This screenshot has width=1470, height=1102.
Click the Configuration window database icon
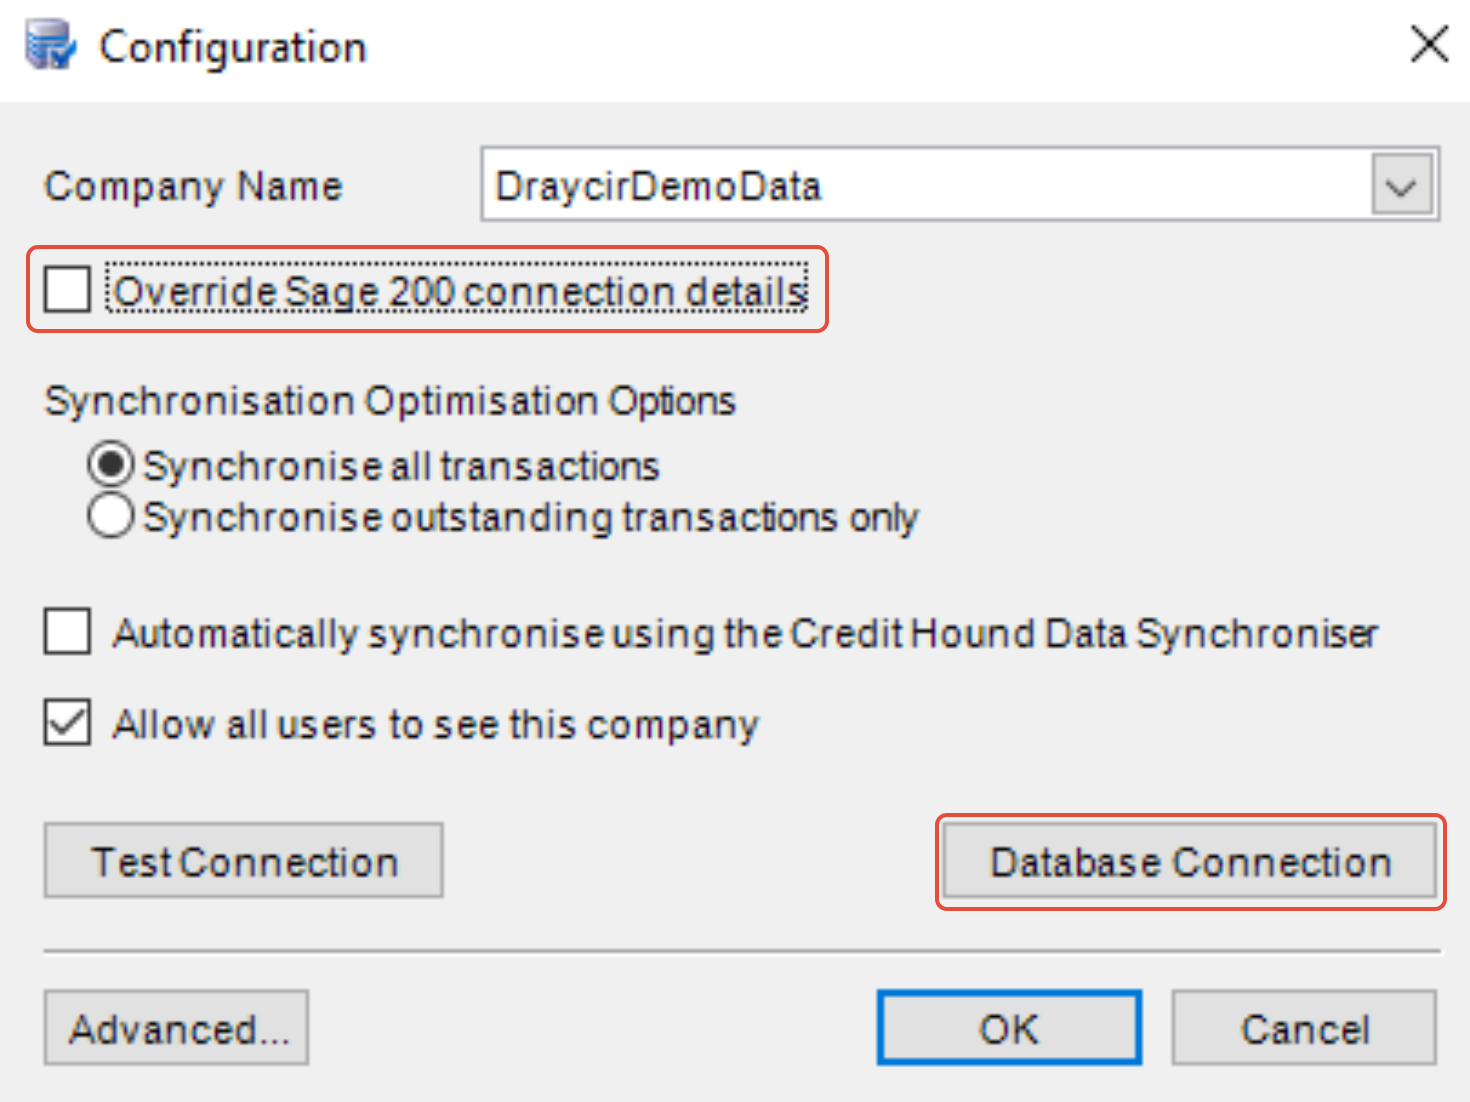coord(50,46)
